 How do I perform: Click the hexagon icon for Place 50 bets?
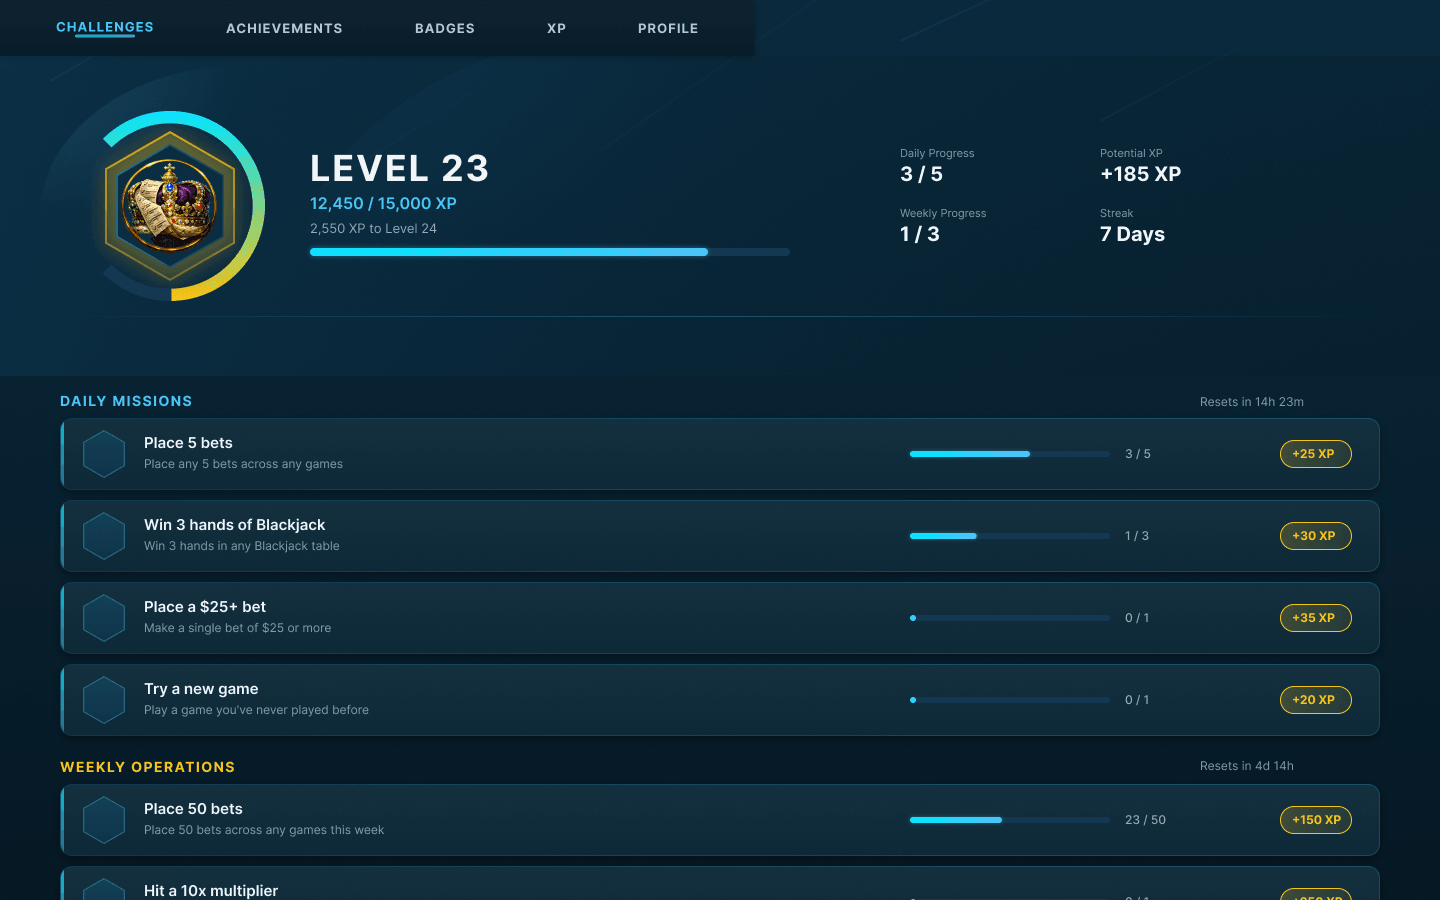104,820
